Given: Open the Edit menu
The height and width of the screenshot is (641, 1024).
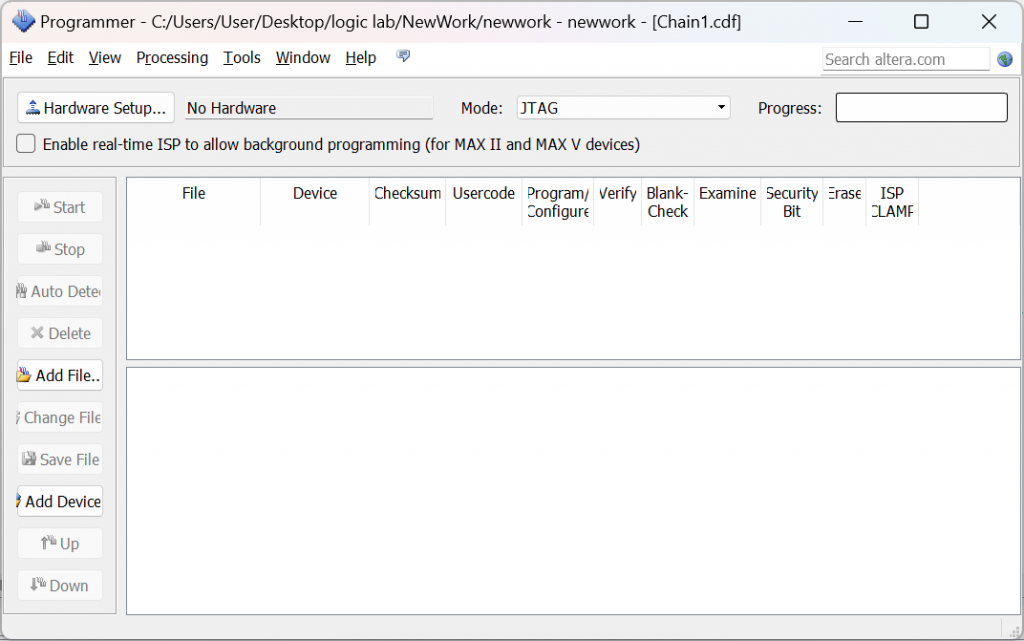Looking at the screenshot, I should pos(60,57).
